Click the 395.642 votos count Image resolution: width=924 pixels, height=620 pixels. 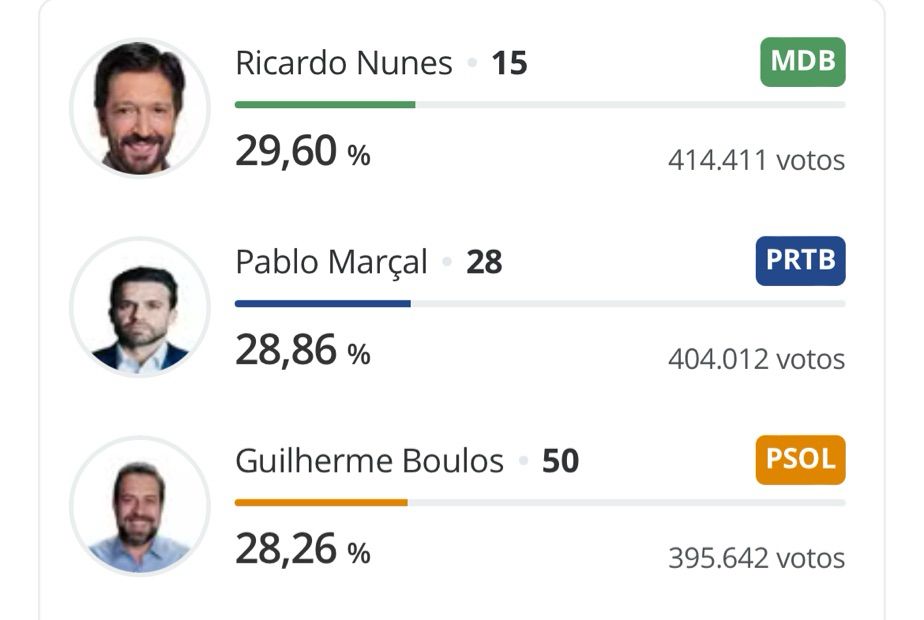(757, 558)
